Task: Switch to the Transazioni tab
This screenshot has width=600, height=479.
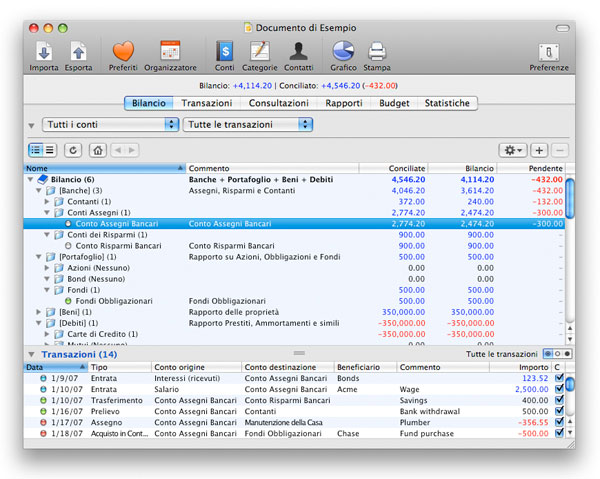Action: tap(207, 103)
